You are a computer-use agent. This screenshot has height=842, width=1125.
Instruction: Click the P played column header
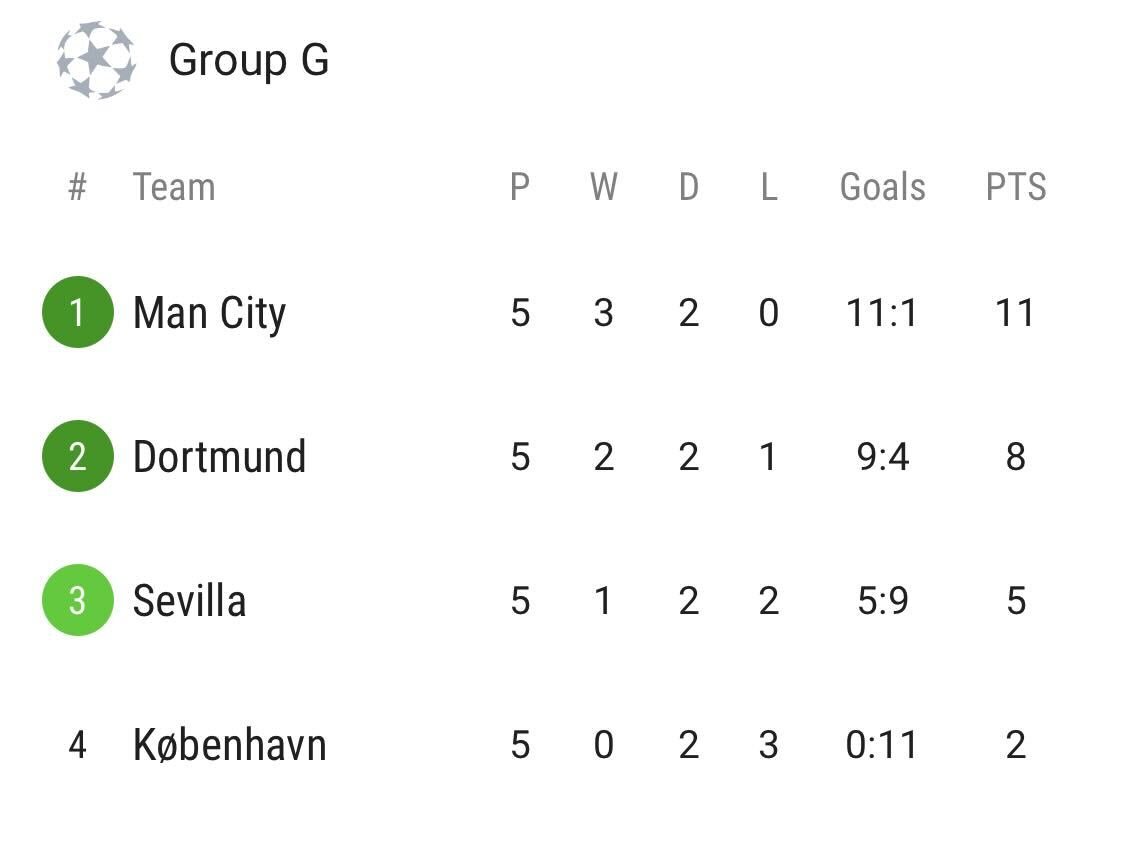pos(520,187)
